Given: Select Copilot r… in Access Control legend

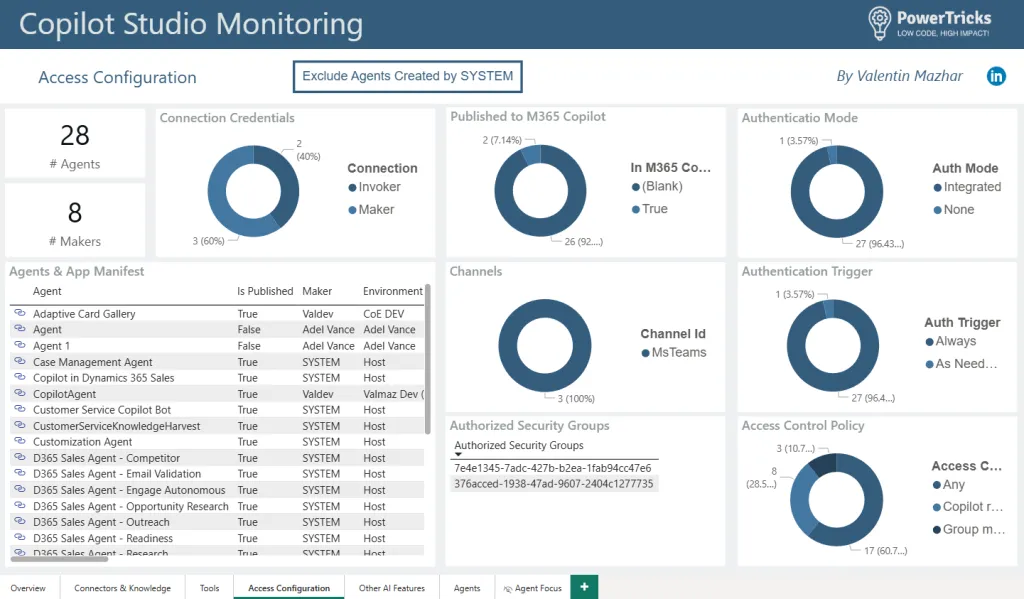Looking at the screenshot, I should (968, 507).
